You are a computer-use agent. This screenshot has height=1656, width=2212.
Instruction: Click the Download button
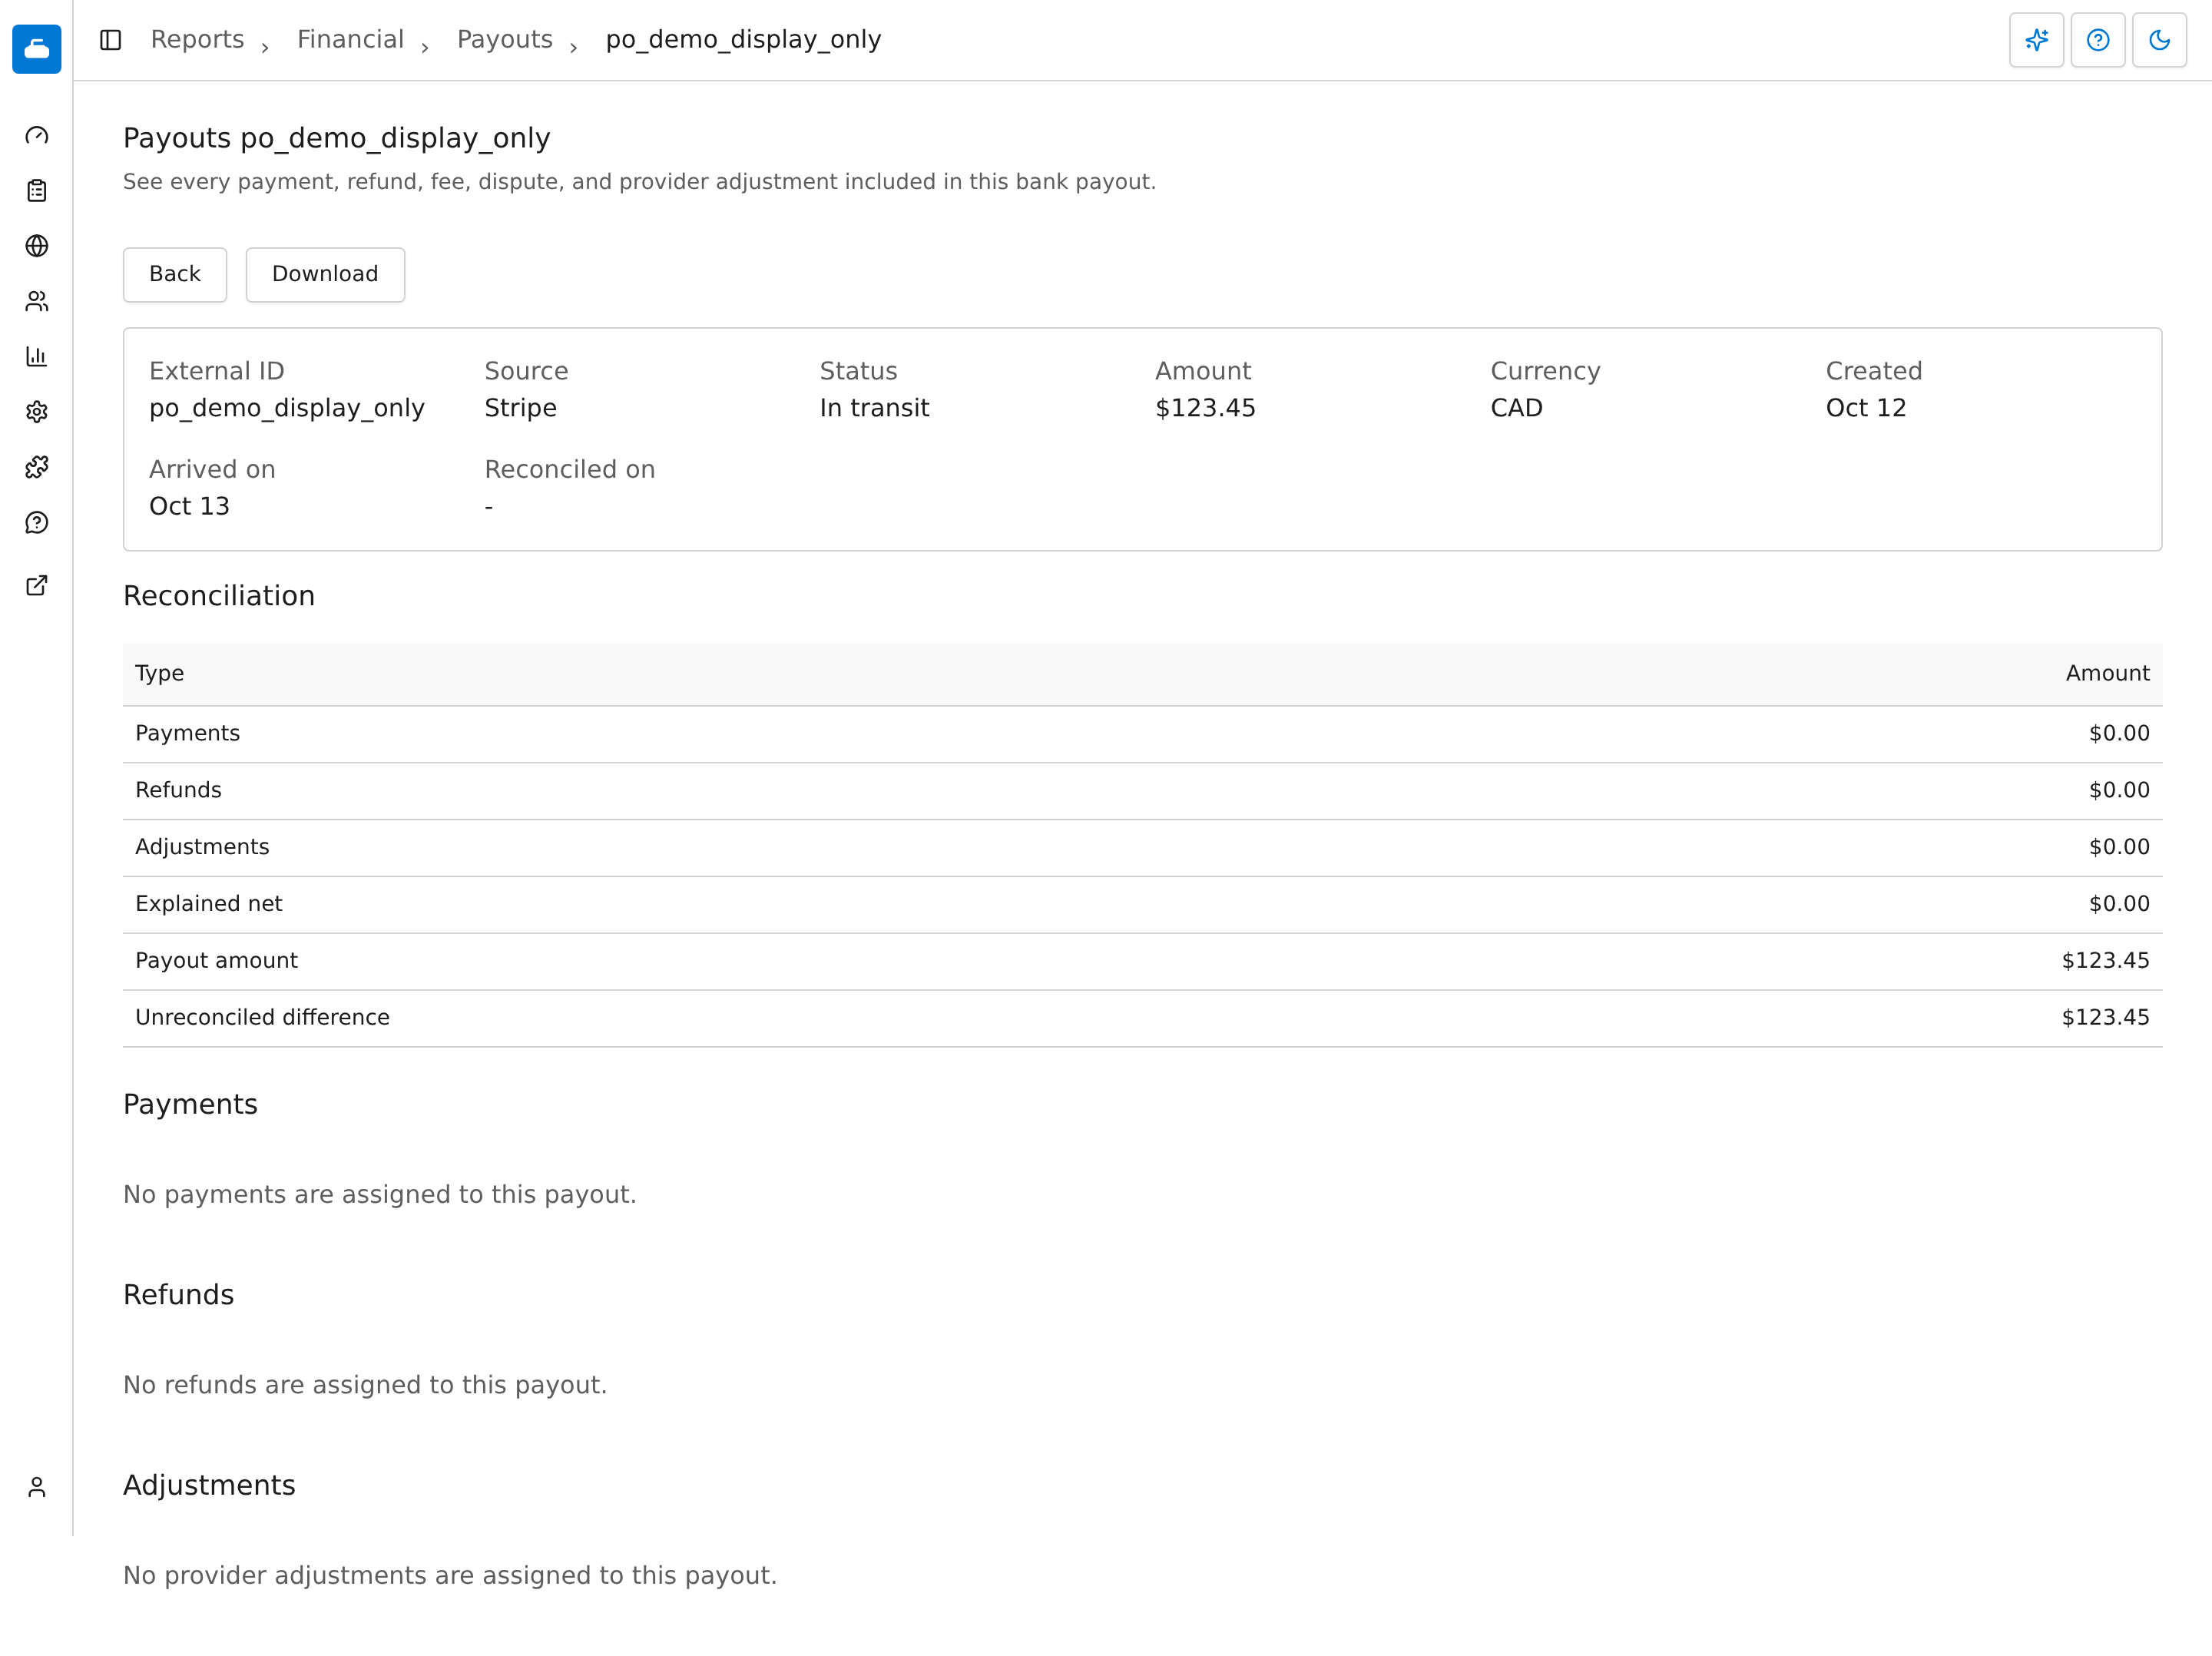(x=325, y=274)
